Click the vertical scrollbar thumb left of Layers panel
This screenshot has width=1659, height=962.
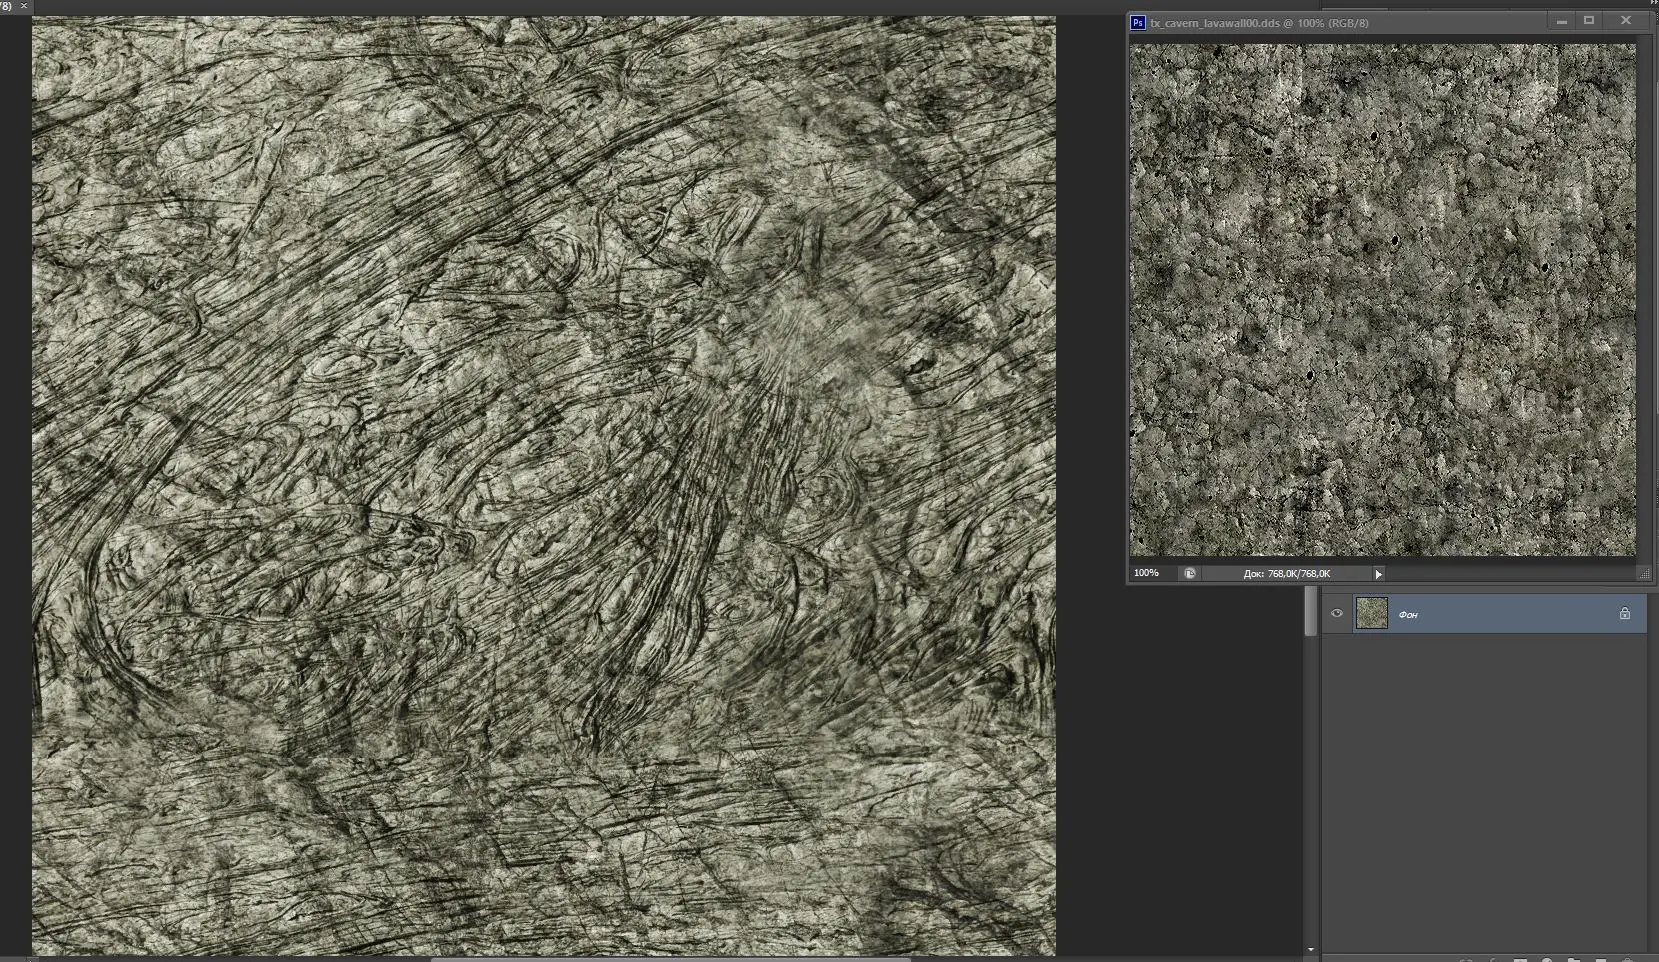(1311, 611)
